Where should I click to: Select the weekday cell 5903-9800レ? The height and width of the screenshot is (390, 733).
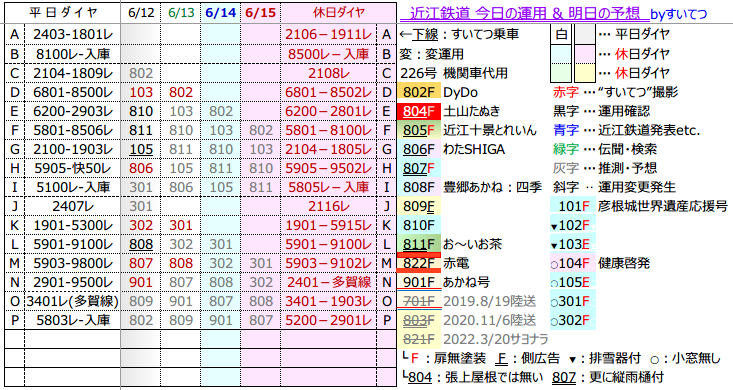click(73, 263)
